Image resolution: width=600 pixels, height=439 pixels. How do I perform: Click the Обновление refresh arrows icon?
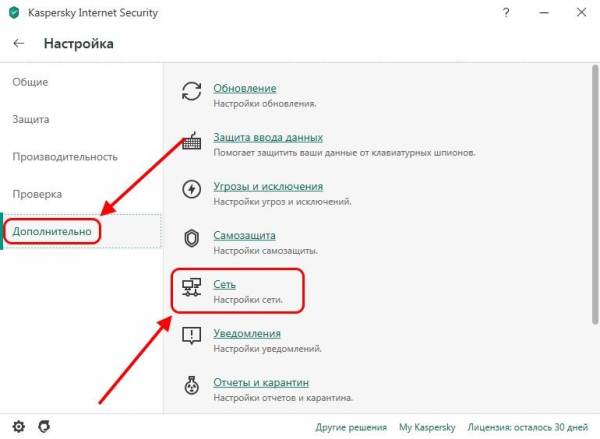pyautogui.click(x=191, y=91)
